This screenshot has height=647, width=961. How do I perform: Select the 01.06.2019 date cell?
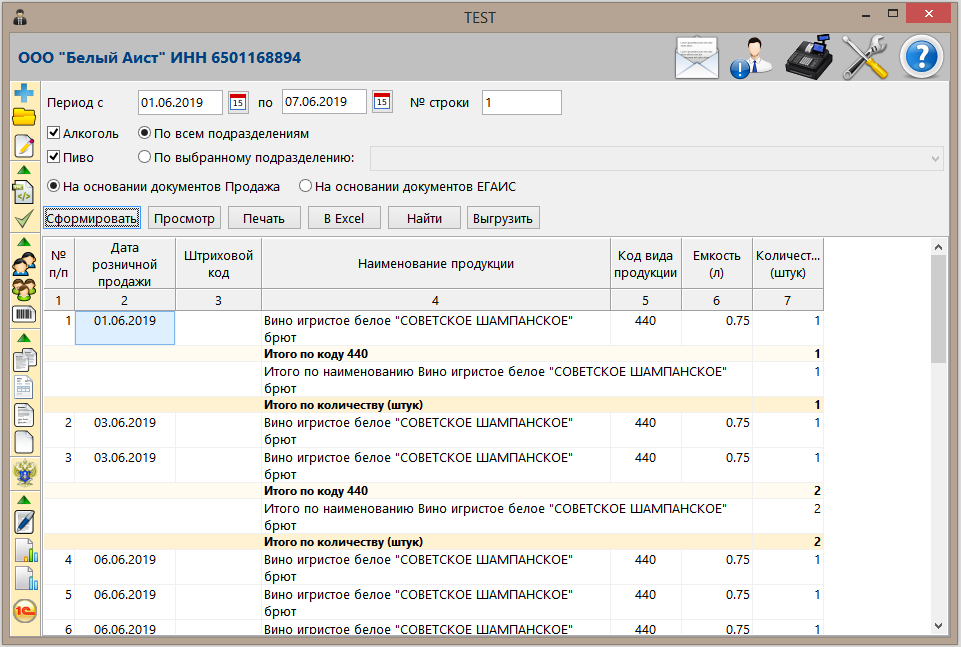(x=125, y=328)
